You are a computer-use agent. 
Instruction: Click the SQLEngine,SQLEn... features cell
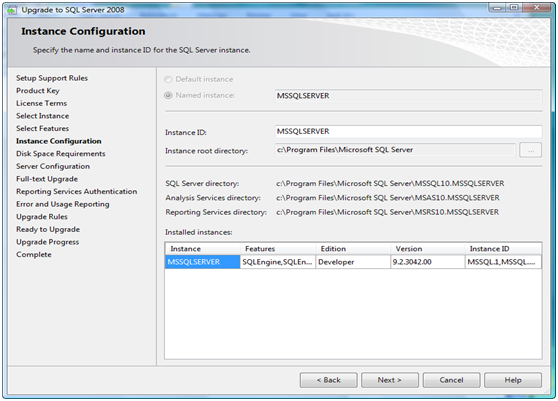coord(278,262)
